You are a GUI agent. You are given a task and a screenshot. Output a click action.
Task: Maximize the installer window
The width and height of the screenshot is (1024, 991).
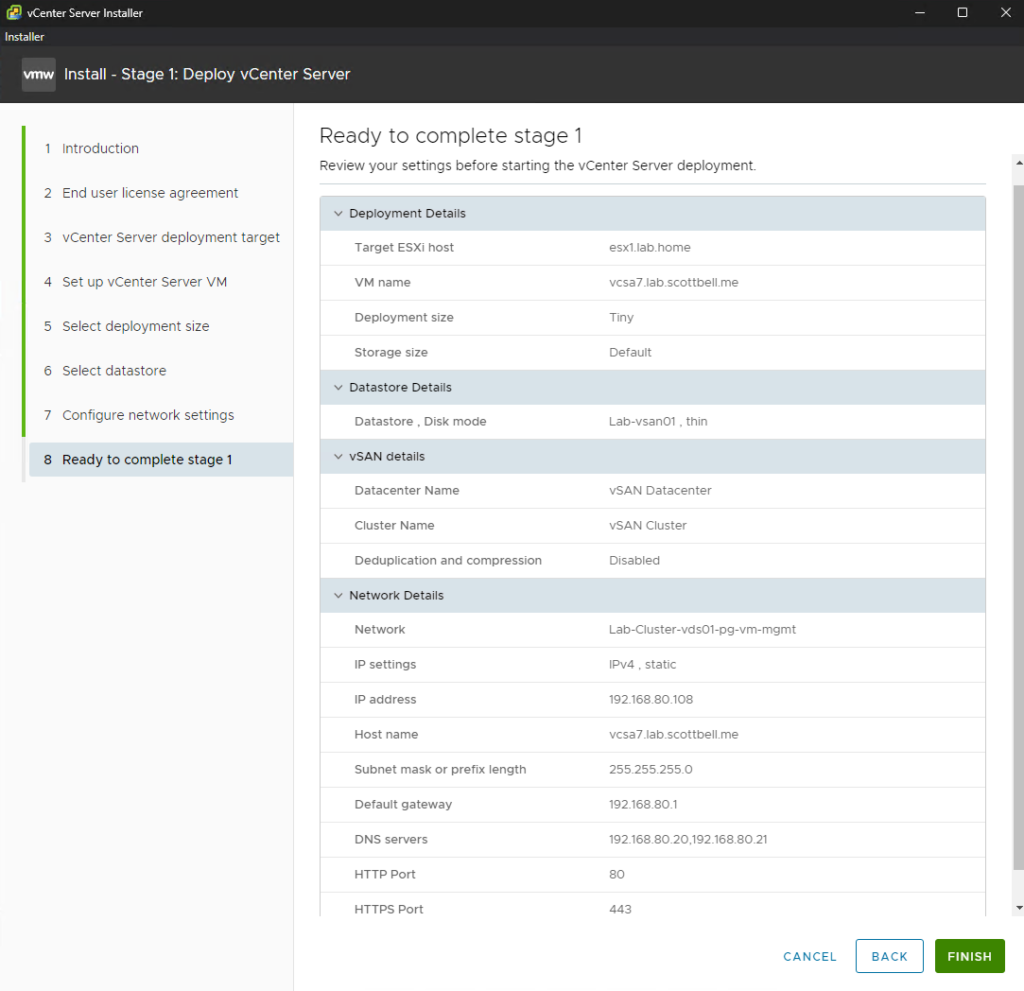[962, 12]
